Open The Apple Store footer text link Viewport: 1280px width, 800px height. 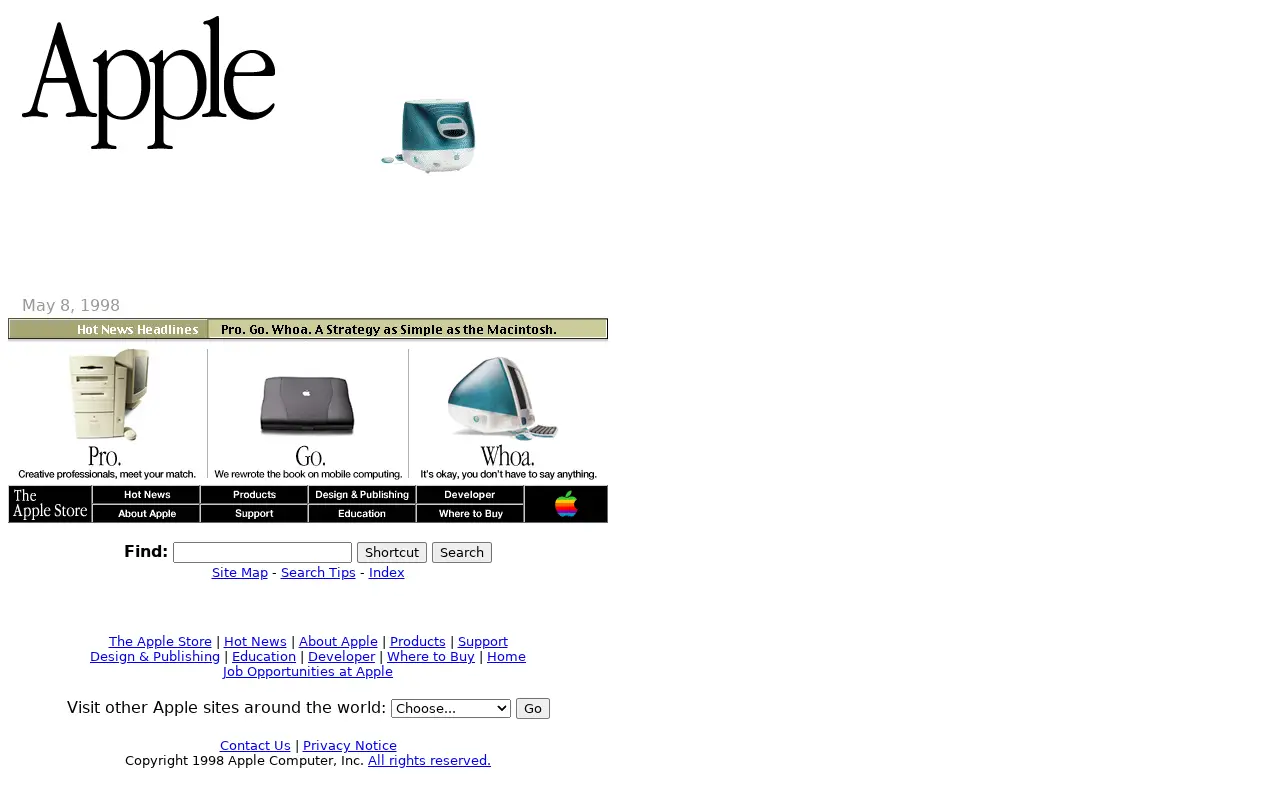coord(160,642)
